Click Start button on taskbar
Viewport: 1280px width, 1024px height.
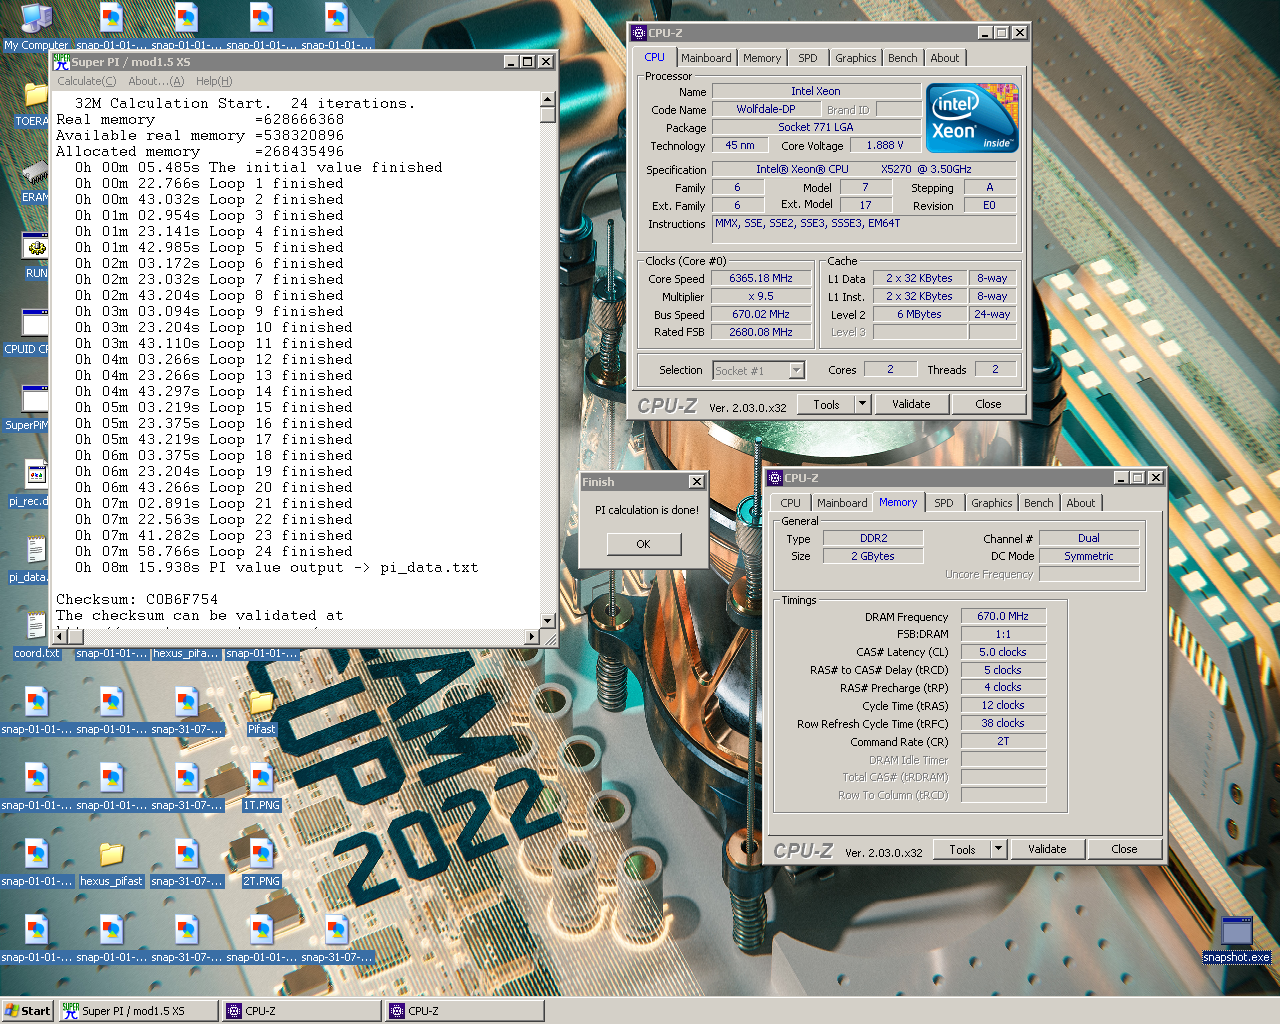click(x=27, y=1011)
